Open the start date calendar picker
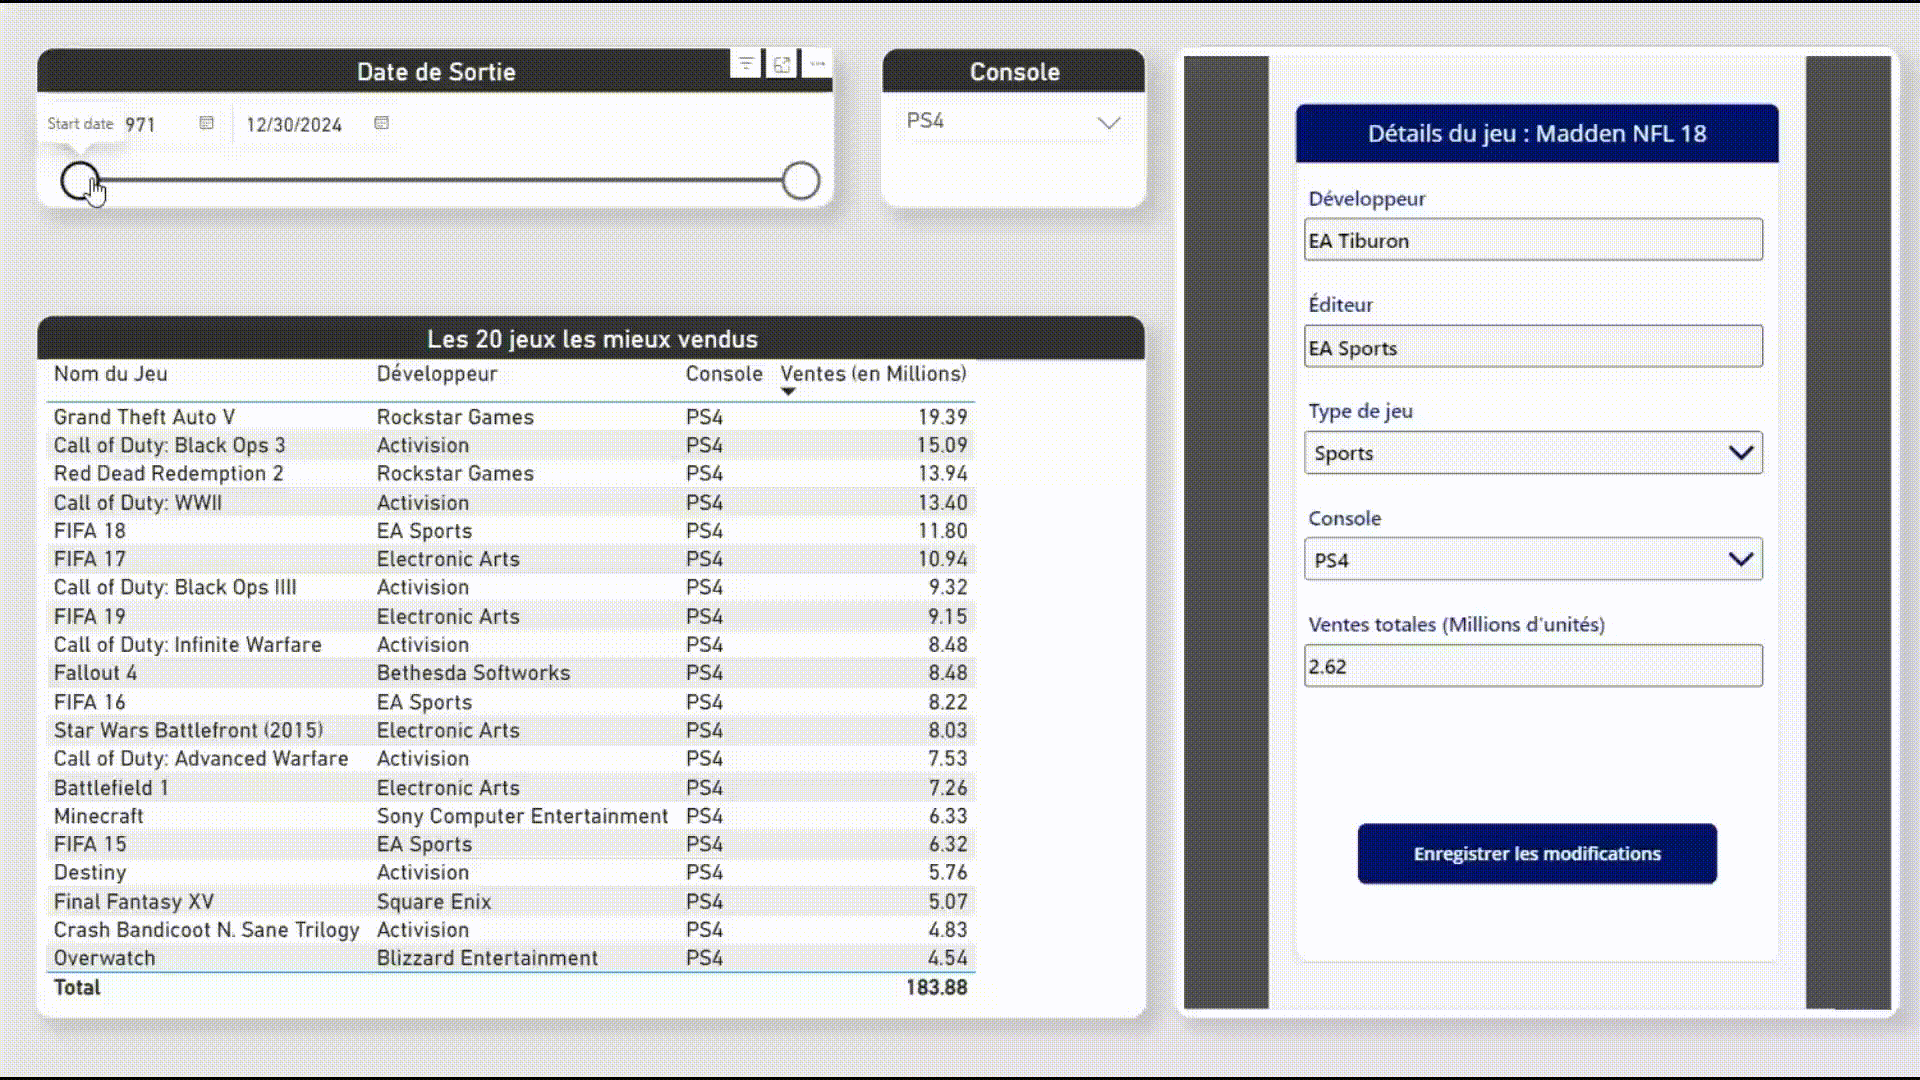 pyautogui.click(x=206, y=123)
